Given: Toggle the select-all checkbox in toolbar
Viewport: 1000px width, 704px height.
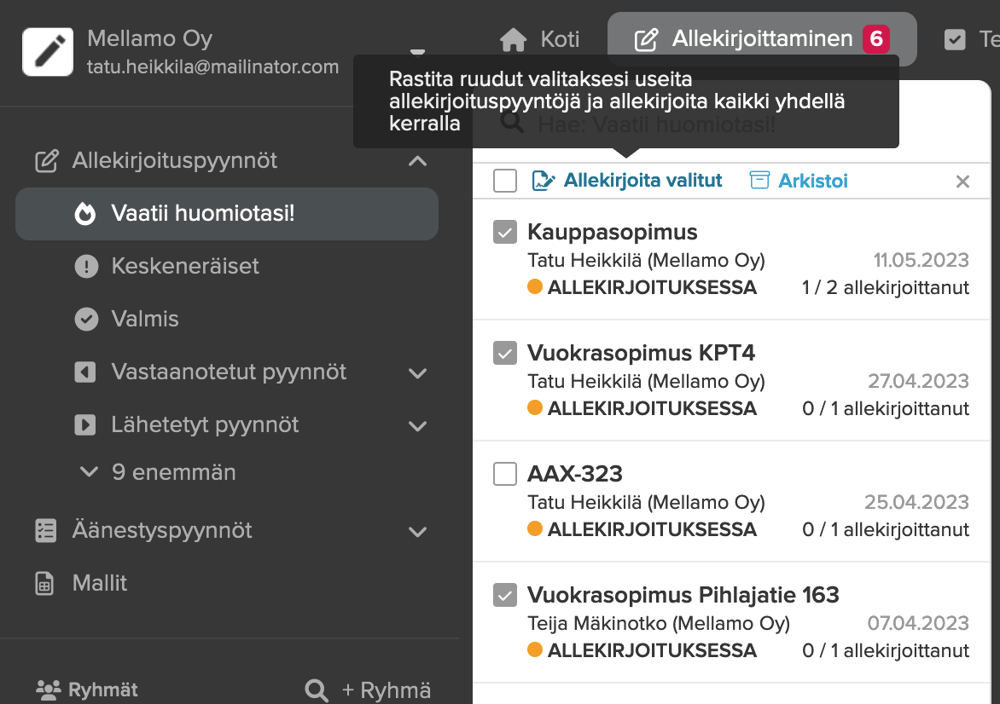Looking at the screenshot, I should point(505,180).
